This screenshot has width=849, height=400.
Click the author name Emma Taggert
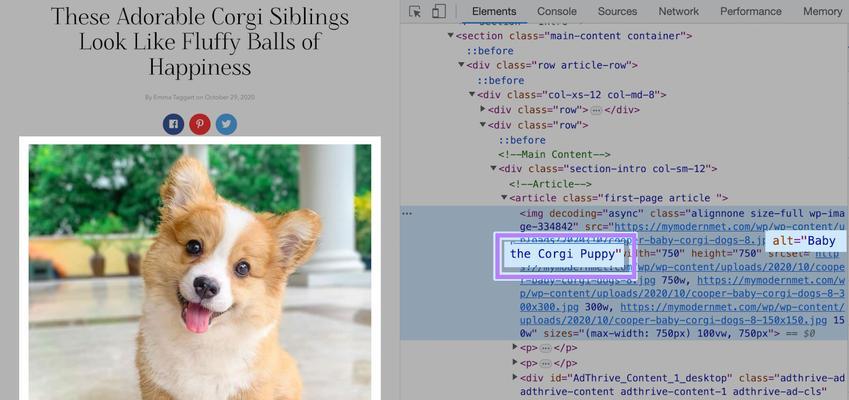click(x=173, y=97)
